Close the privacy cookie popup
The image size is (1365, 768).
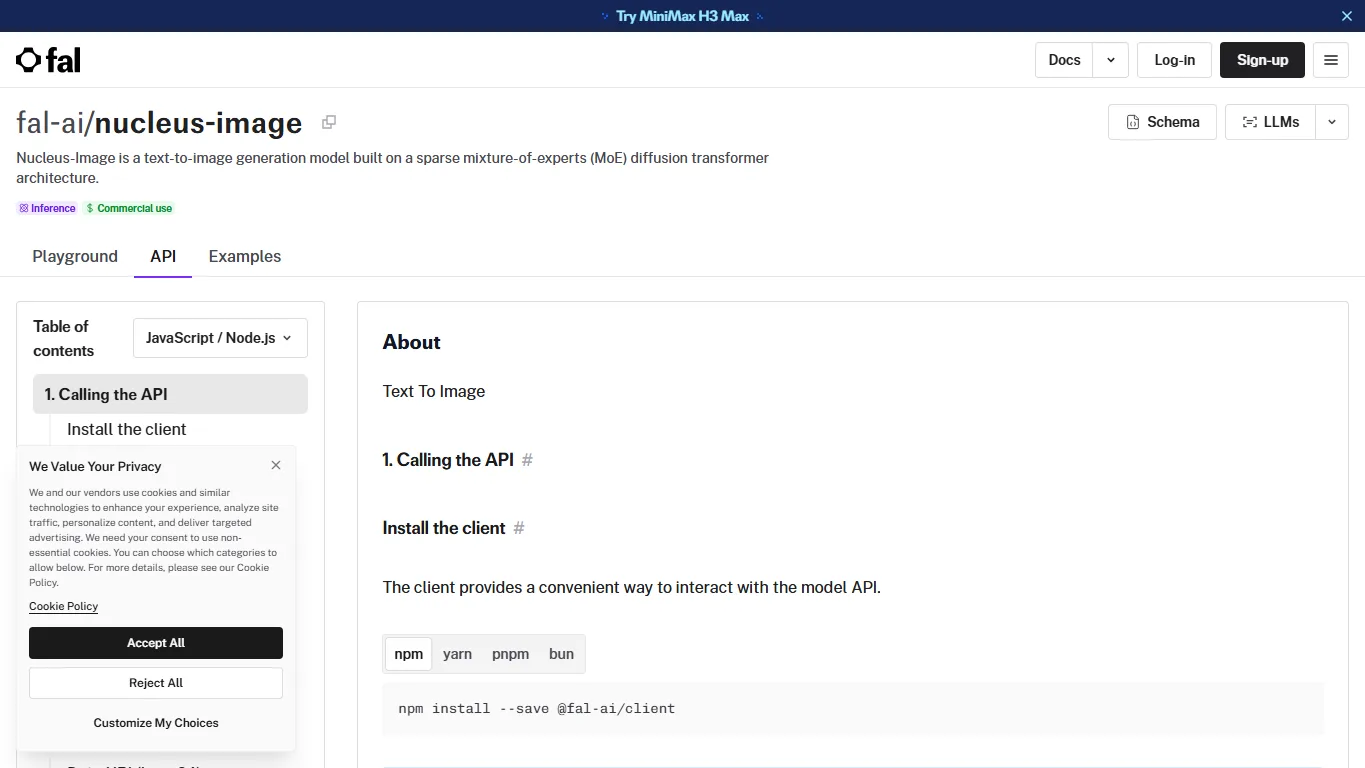[276, 465]
